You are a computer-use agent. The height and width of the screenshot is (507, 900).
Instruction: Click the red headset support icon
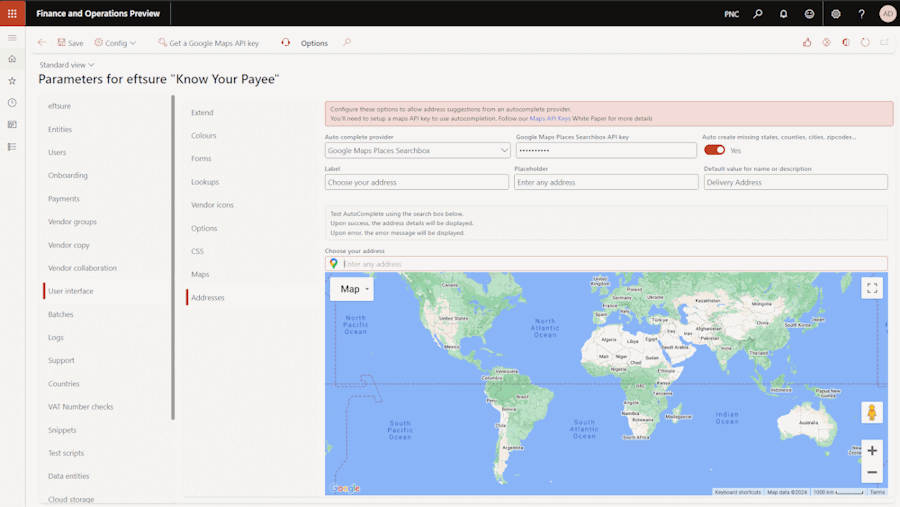click(x=285, y=42)
